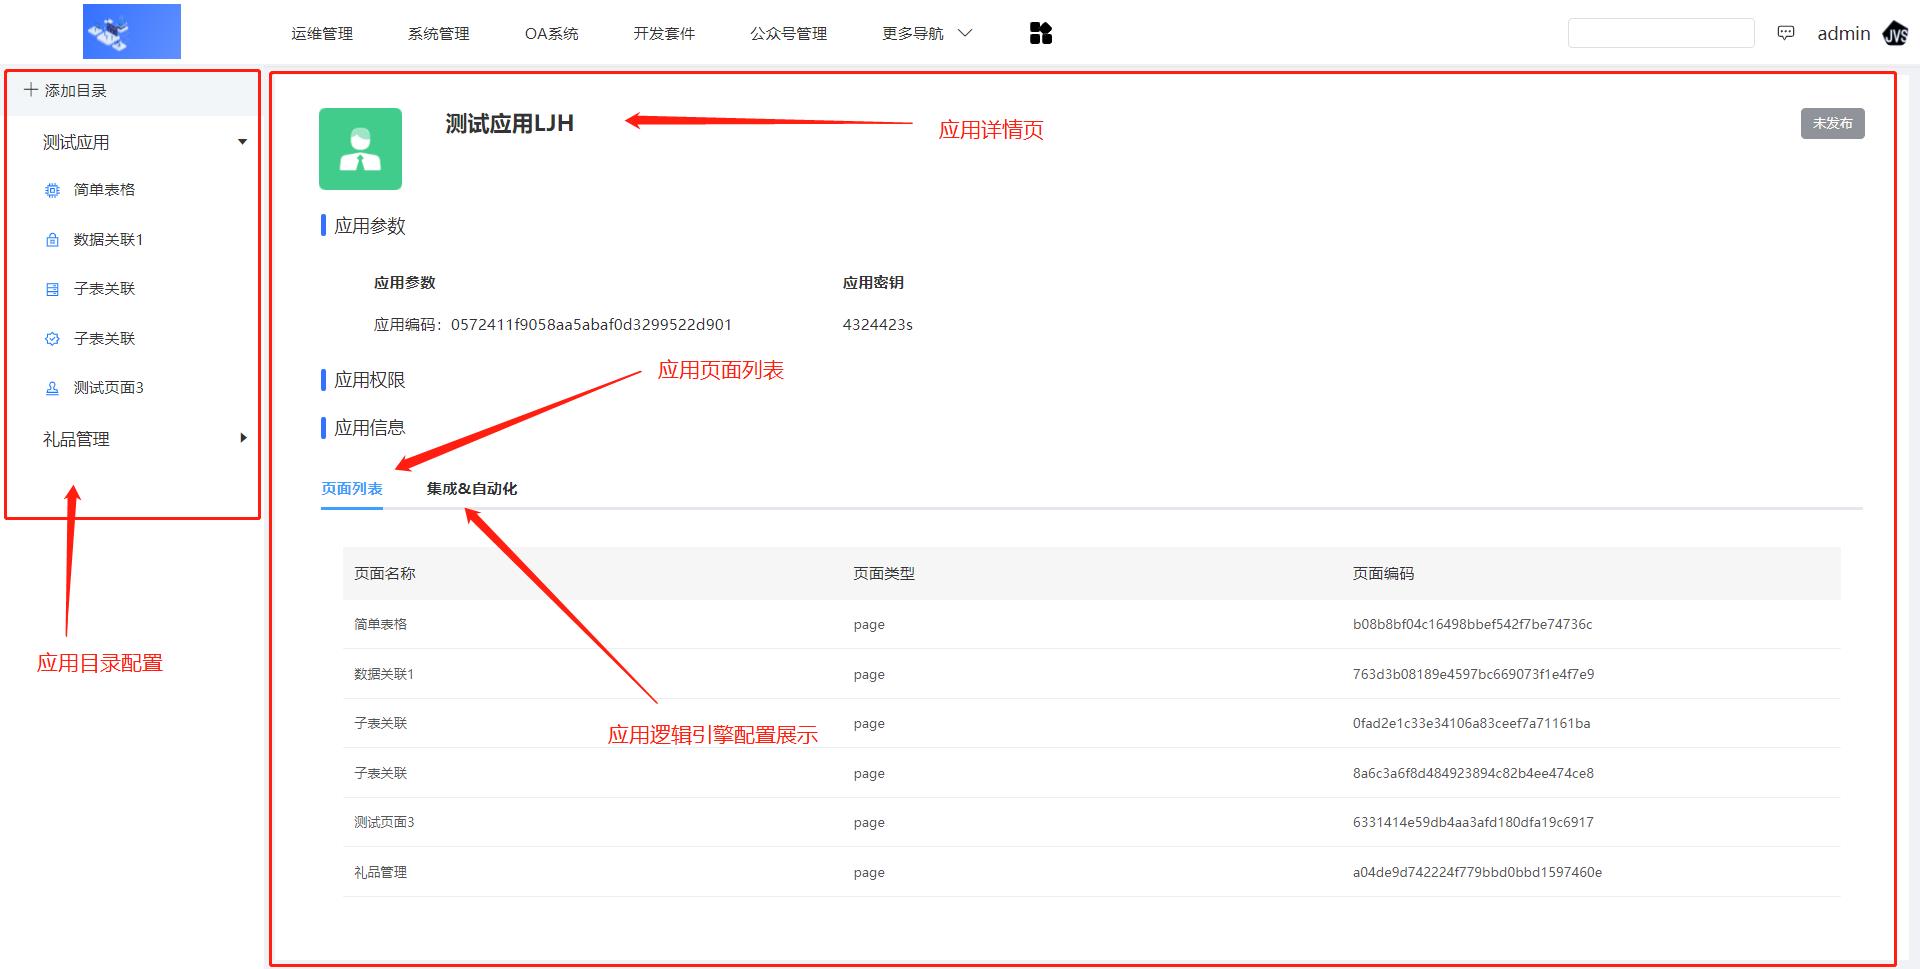Click the 页面名称 column header
Screen dimensions: 1920x969
pos(385,573)
